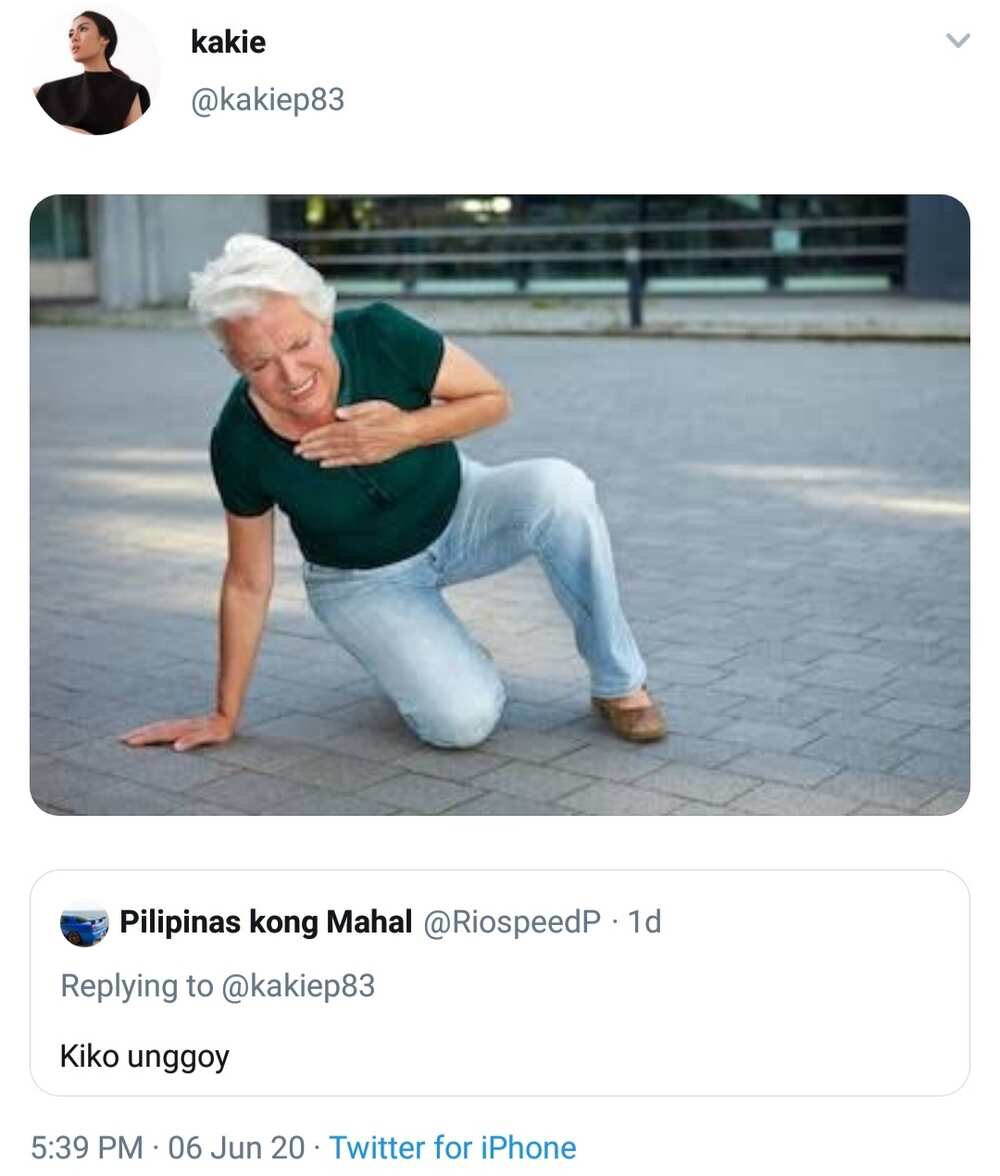
Task: Click the Replying to label
Action: tap(137, 986)
